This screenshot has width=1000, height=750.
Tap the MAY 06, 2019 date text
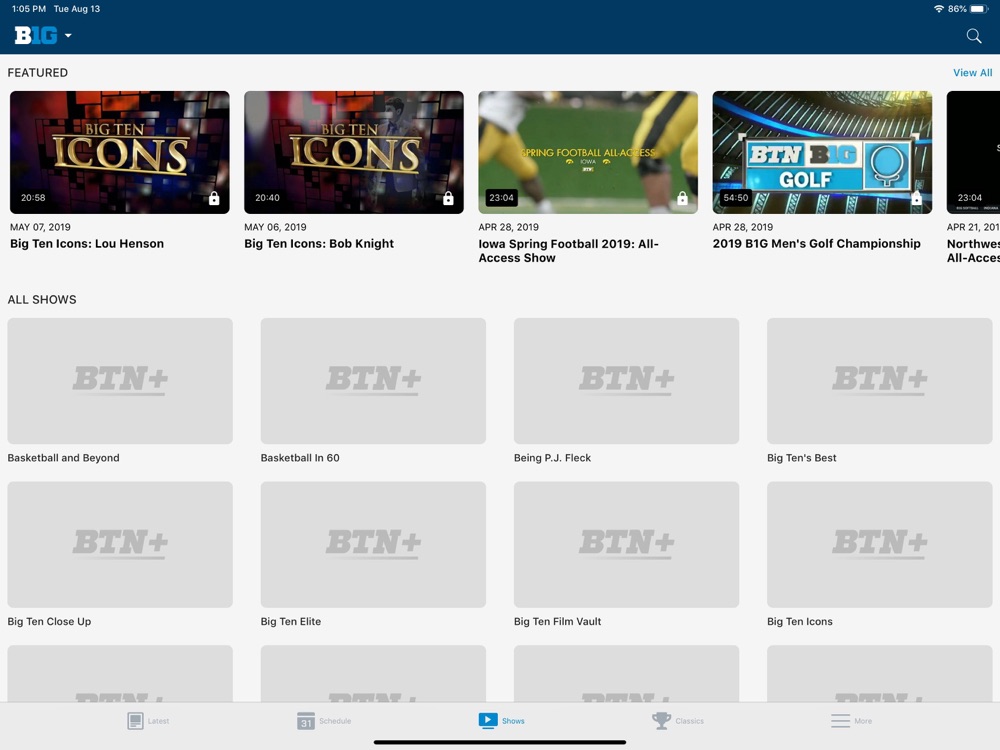point(275,227)
